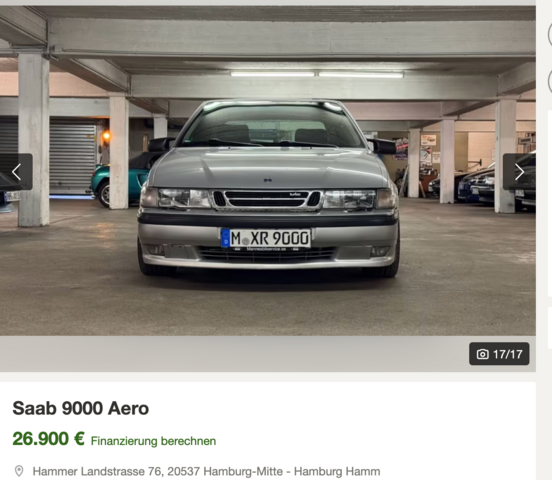Image resolution: width=552 pixels, height=480 pixels.
Task: Open Finanzierung berechnen financing link
Action: (153, 441)
